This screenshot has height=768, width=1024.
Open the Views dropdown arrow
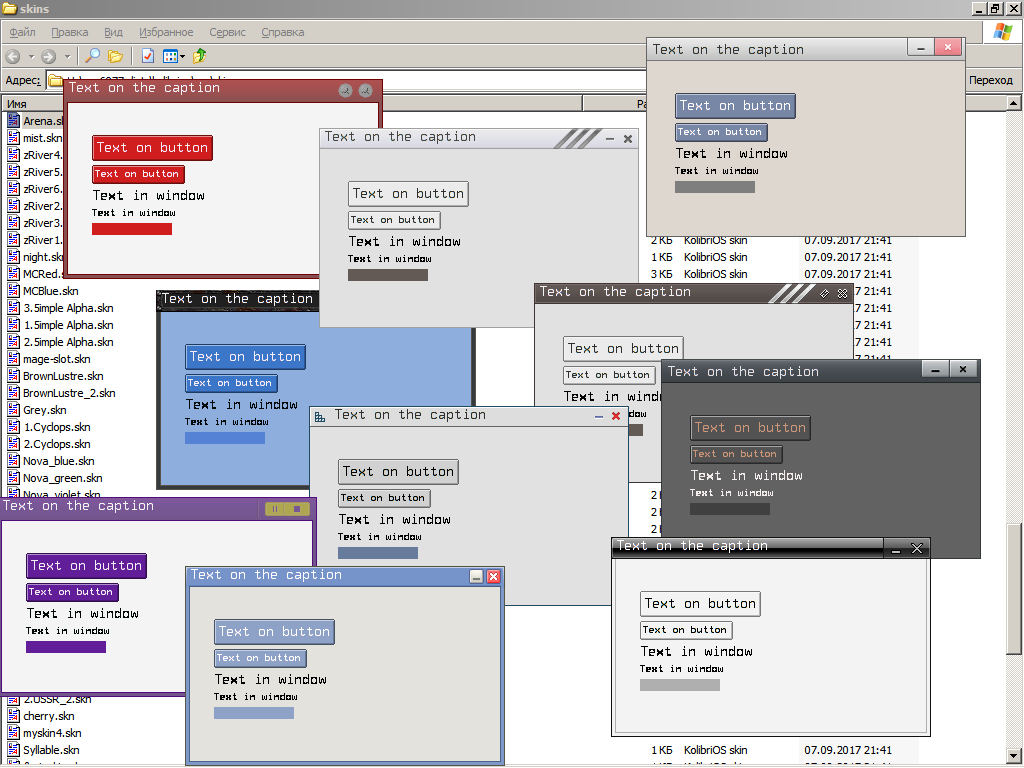pos(182,56)
